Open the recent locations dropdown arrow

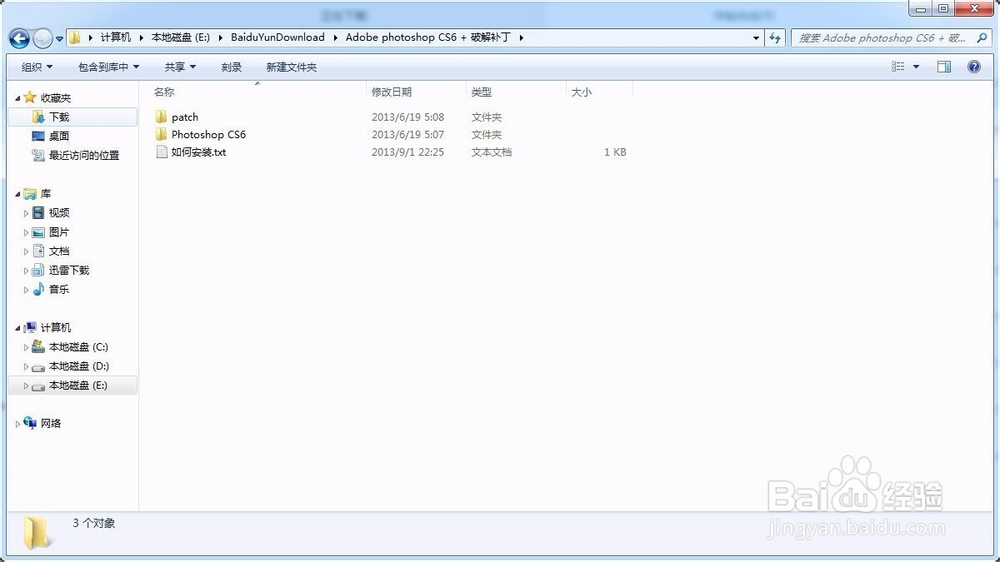(59, 39)
